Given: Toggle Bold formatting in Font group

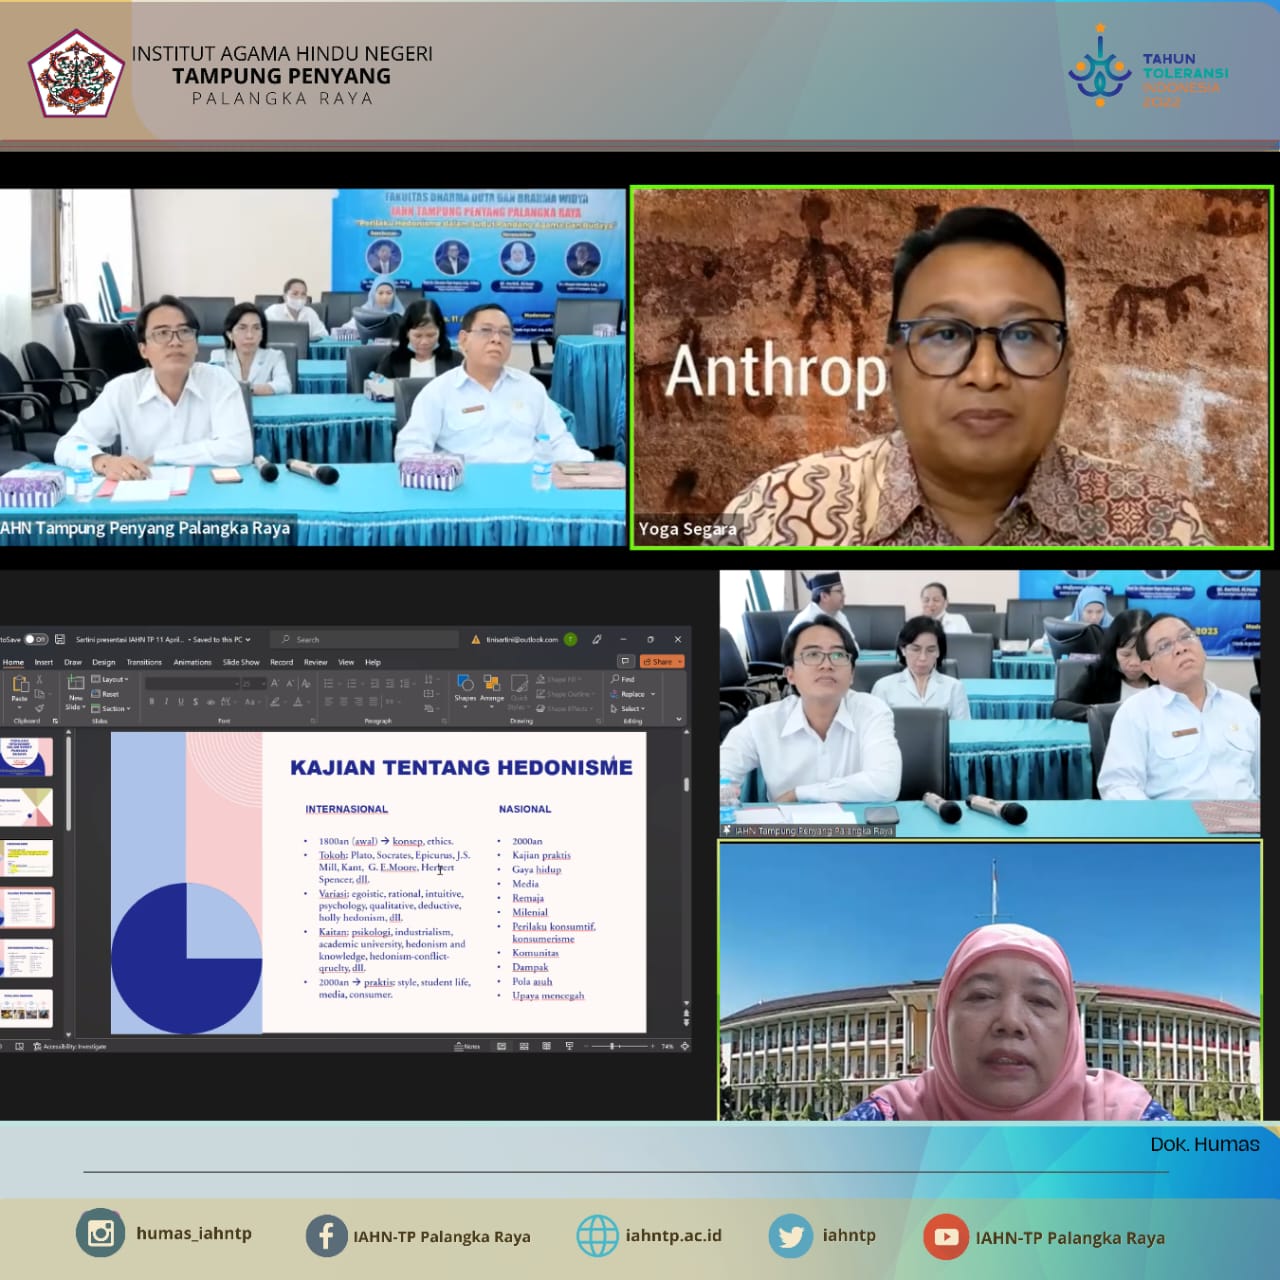Looking at the screenshot, I should click(152, 701).
